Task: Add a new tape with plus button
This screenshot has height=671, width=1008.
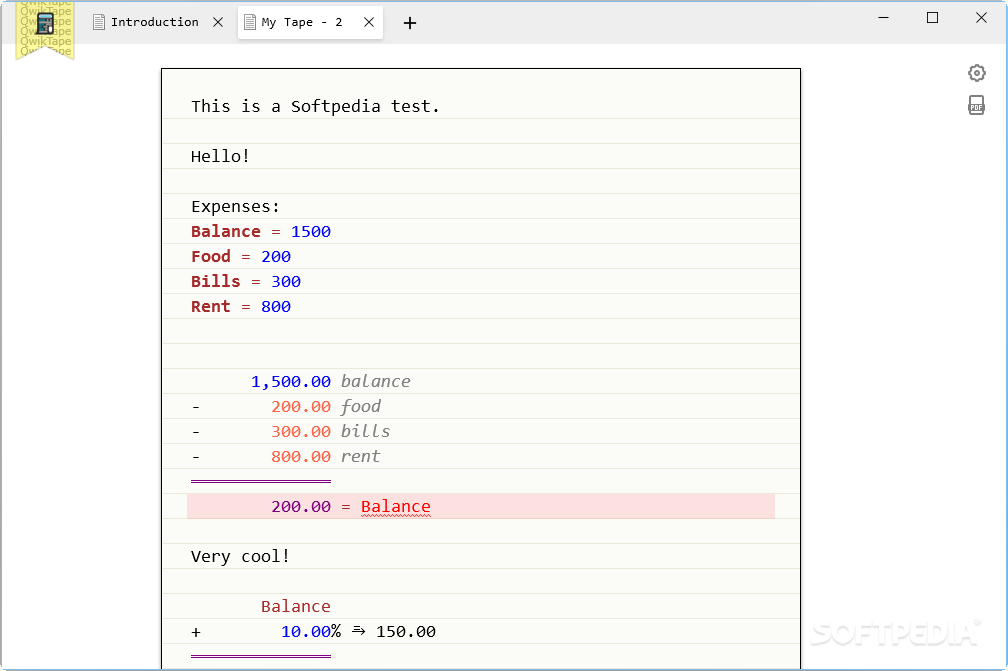Action: [x=410, y=23]
